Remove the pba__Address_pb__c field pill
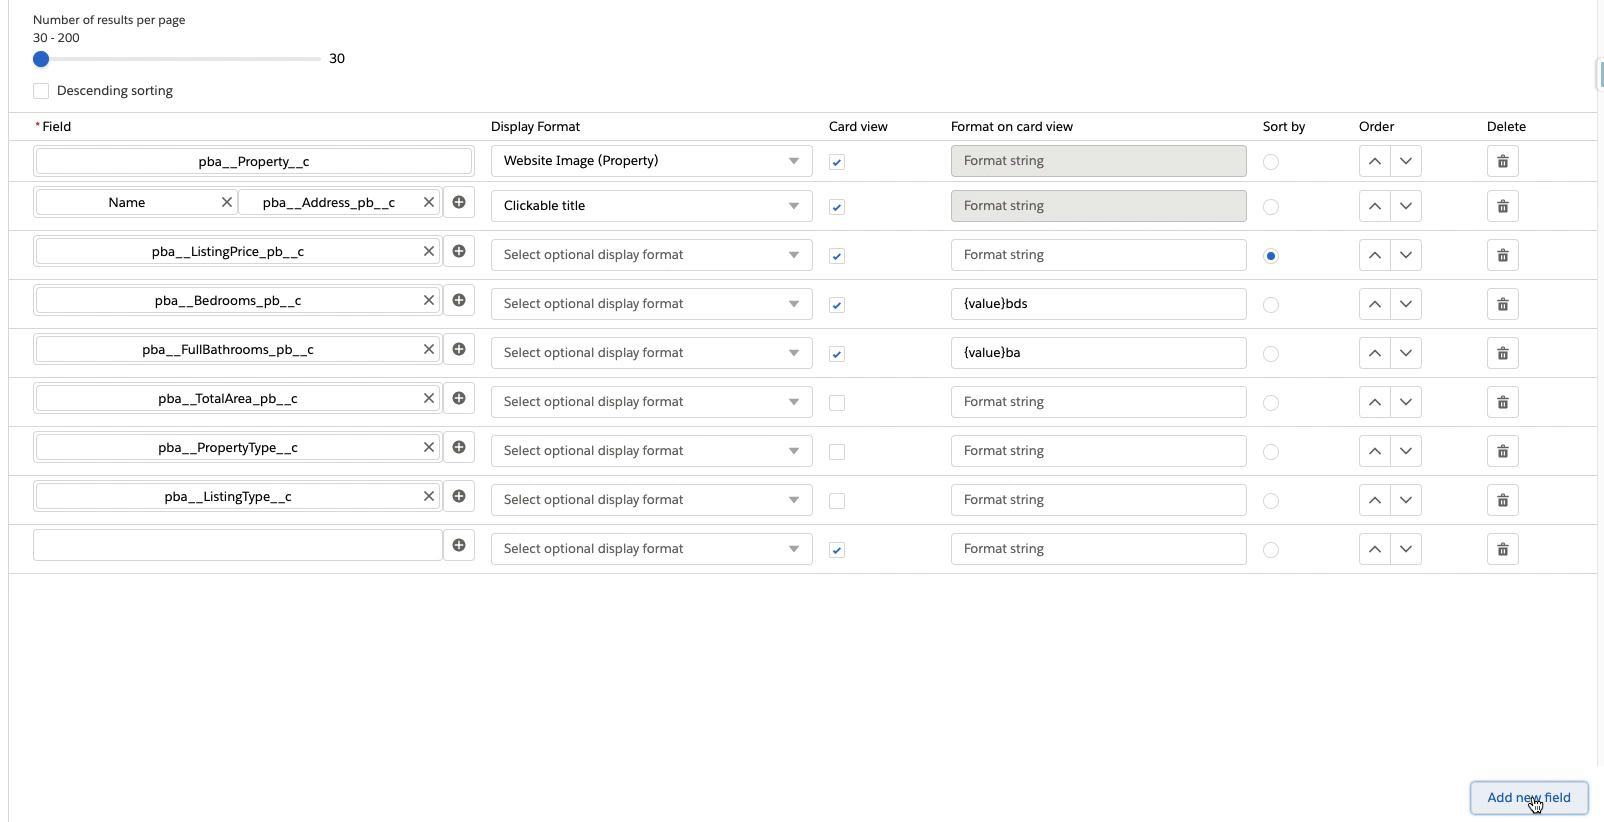This screenshot has height=822, width=1604. (429, 202)
